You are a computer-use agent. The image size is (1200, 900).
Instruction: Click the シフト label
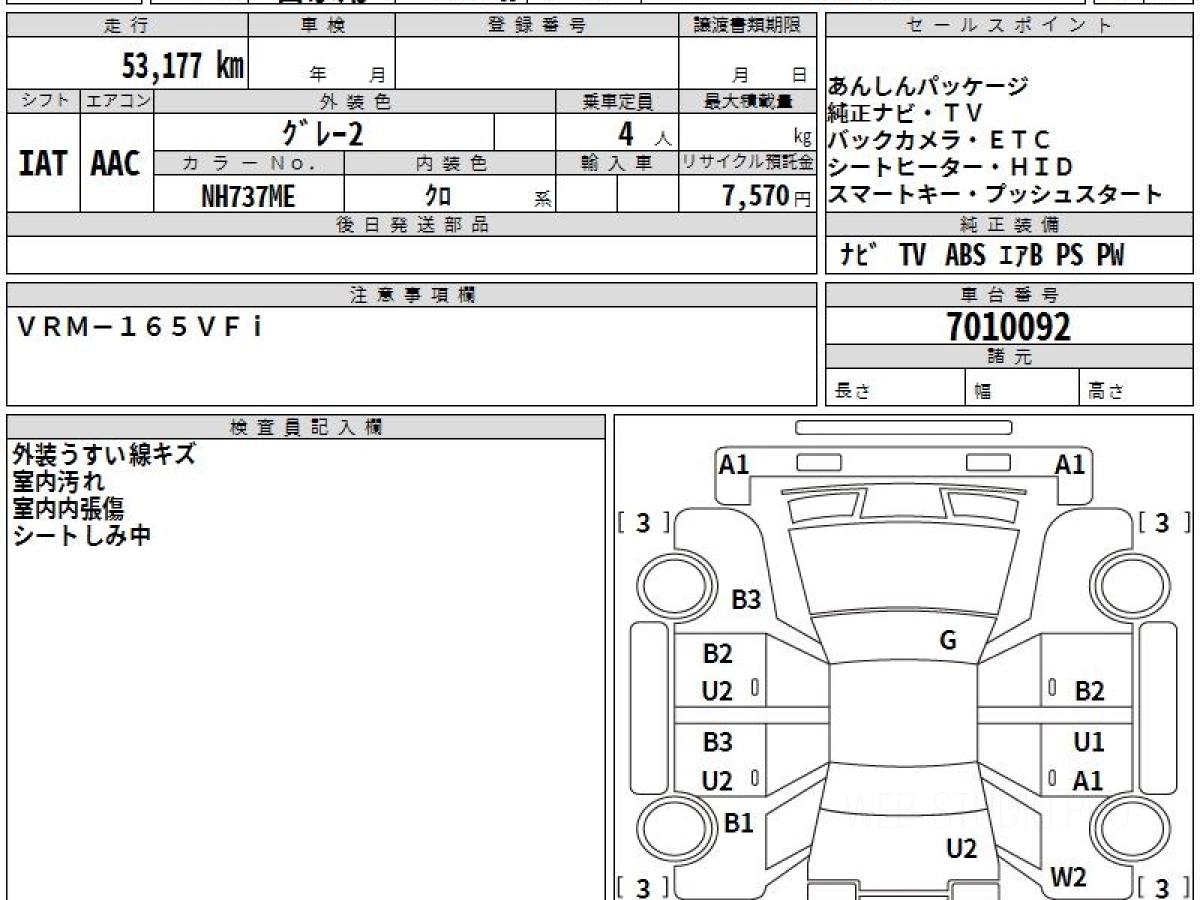point(43,101)
